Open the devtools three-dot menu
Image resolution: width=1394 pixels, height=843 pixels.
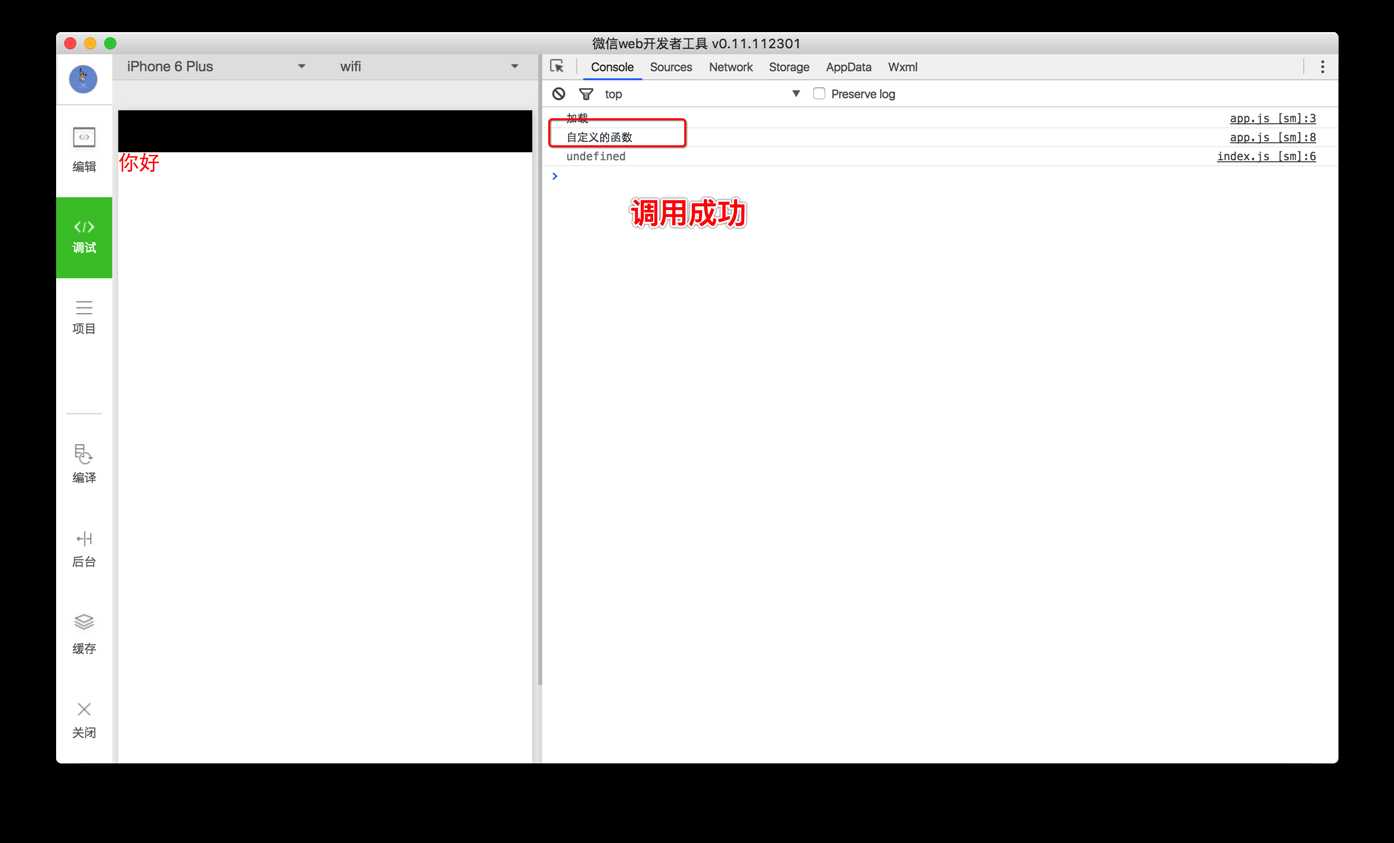[1322, 67]
